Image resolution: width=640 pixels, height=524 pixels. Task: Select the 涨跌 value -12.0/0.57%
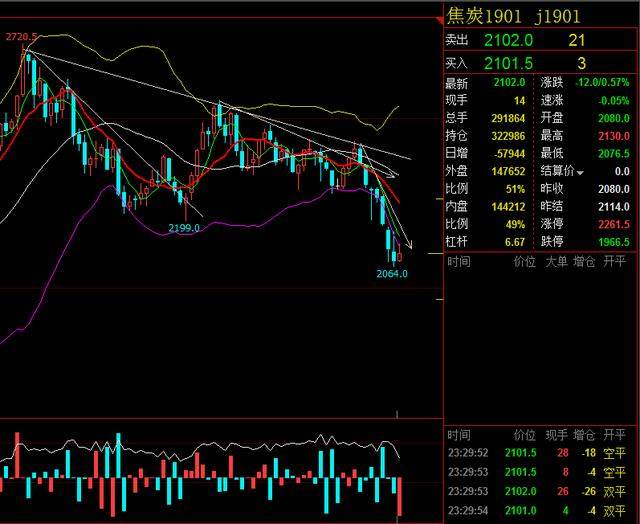tap(602, 82)
